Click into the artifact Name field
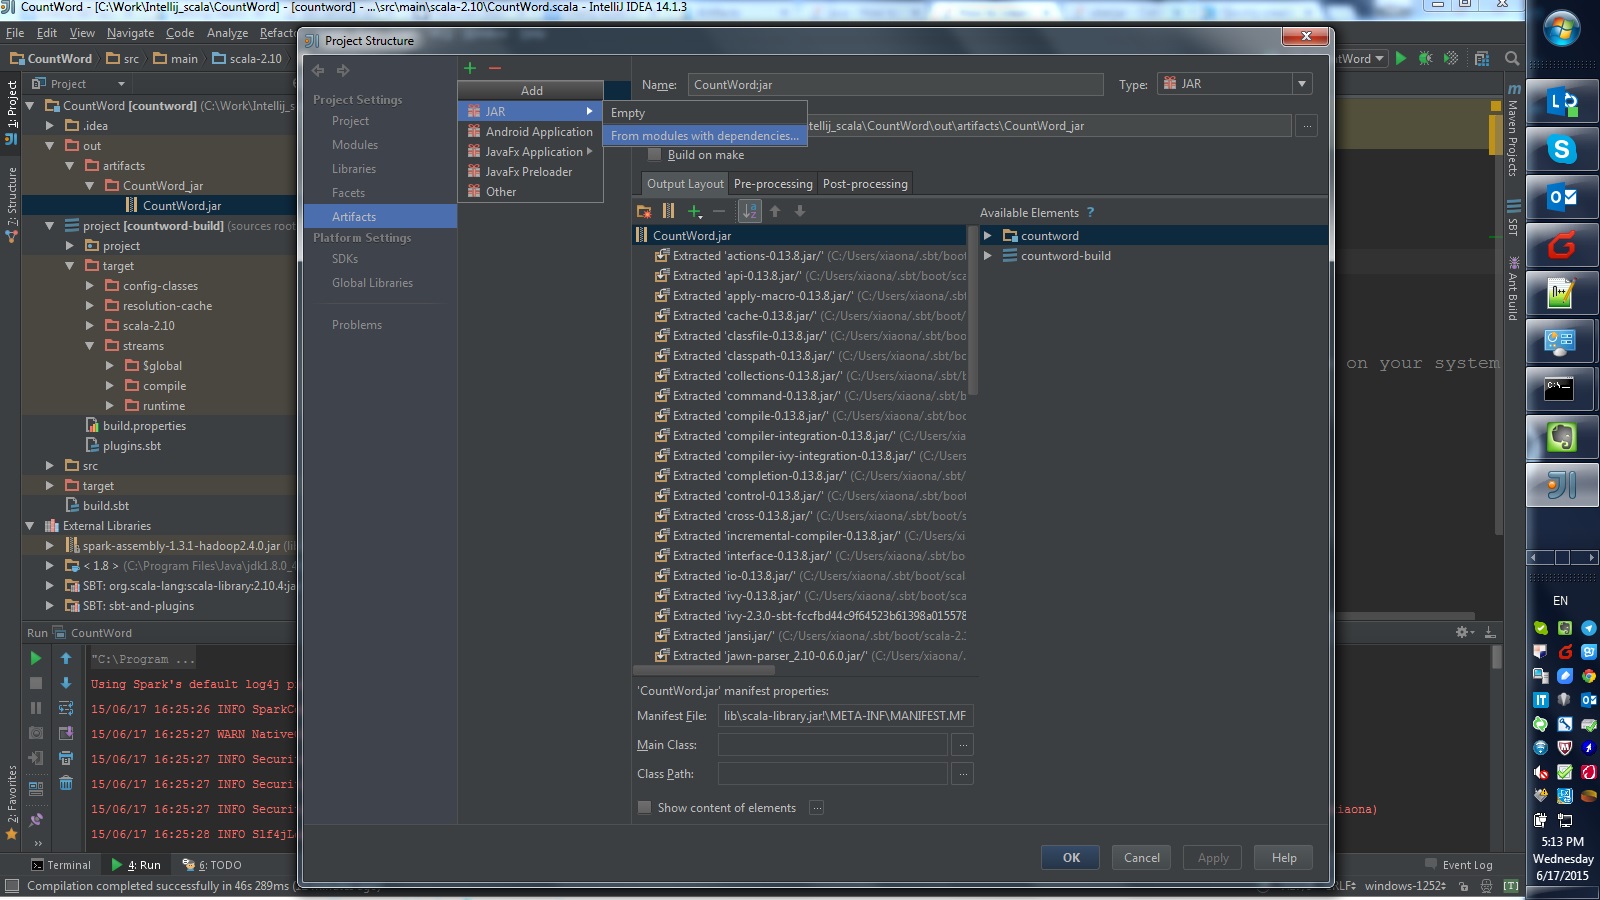Image resolution: width=1600 pixels, height=900 pixels. pyautogui.click(x=895, y=85)
